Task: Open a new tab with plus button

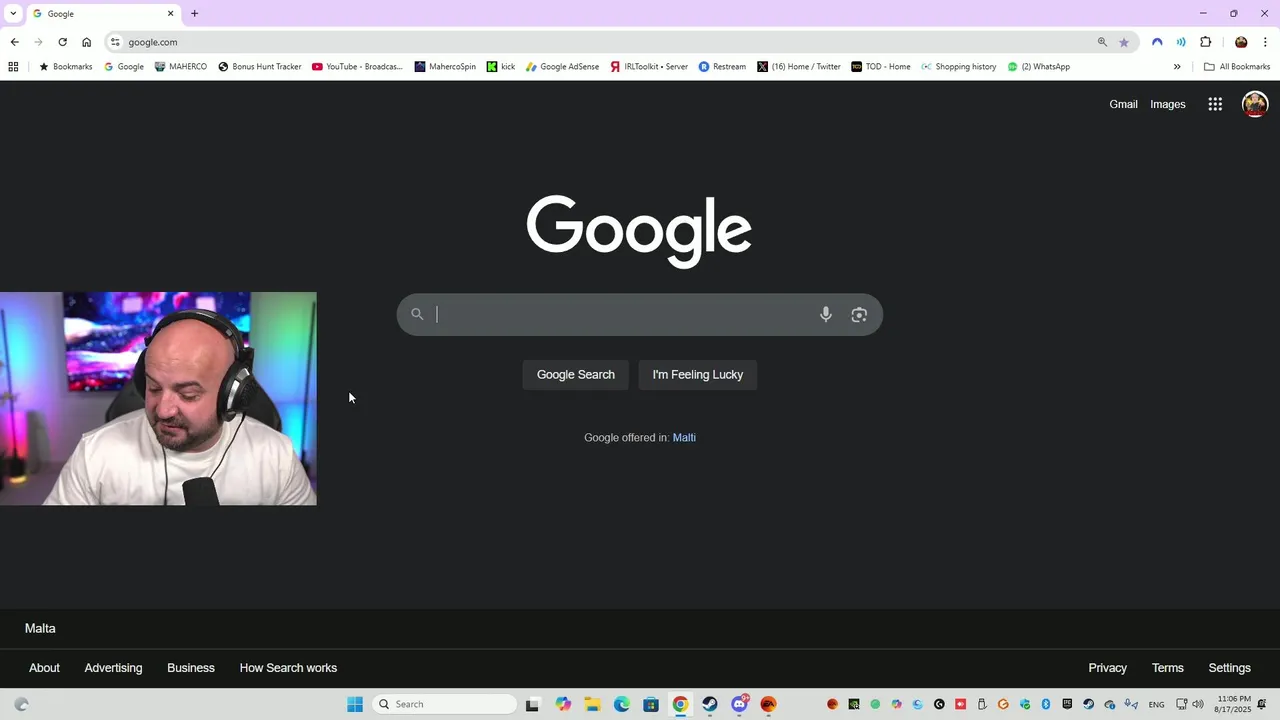Action: point(194,14)
